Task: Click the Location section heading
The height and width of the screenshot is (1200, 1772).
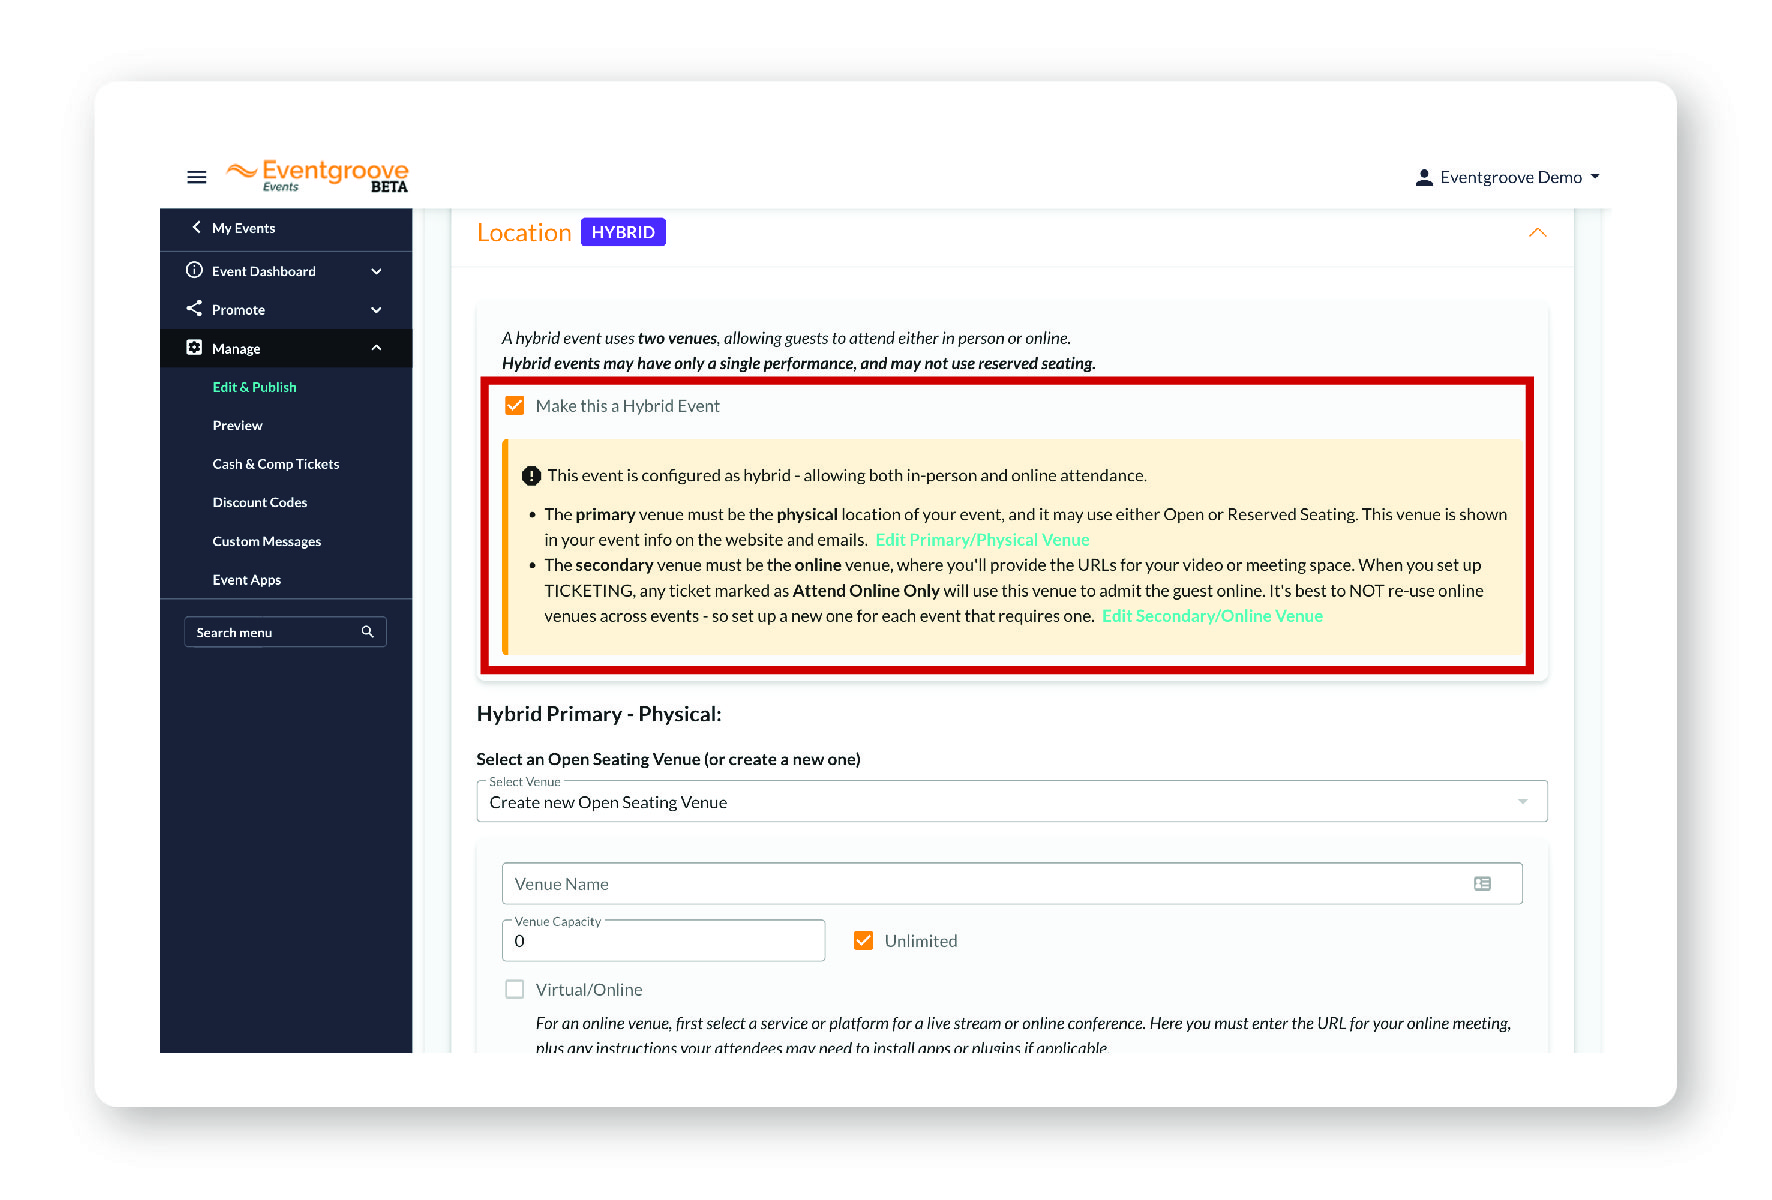Action: pyautogui.click(x=524, y=232)
